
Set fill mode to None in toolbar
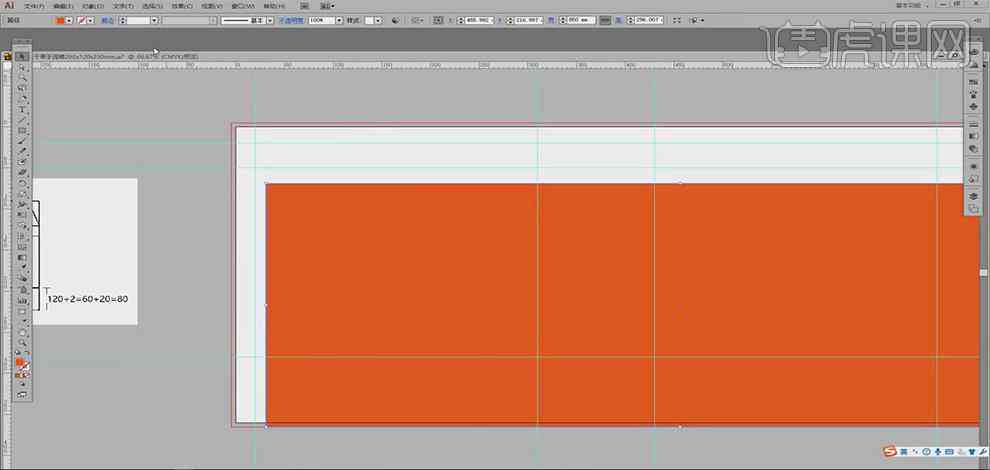(28, 375)
